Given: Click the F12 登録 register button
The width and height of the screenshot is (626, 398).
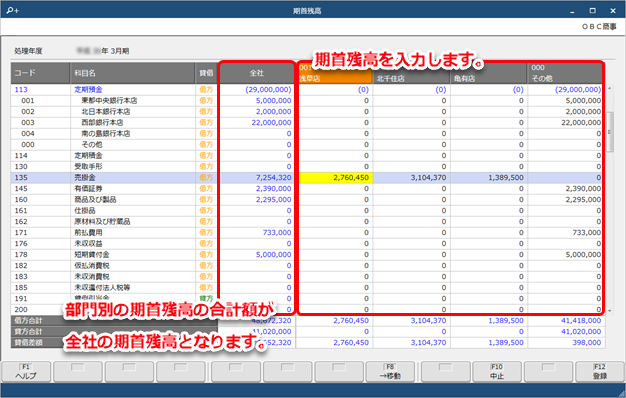Looking at the screenshot, I should coord(600,372).
